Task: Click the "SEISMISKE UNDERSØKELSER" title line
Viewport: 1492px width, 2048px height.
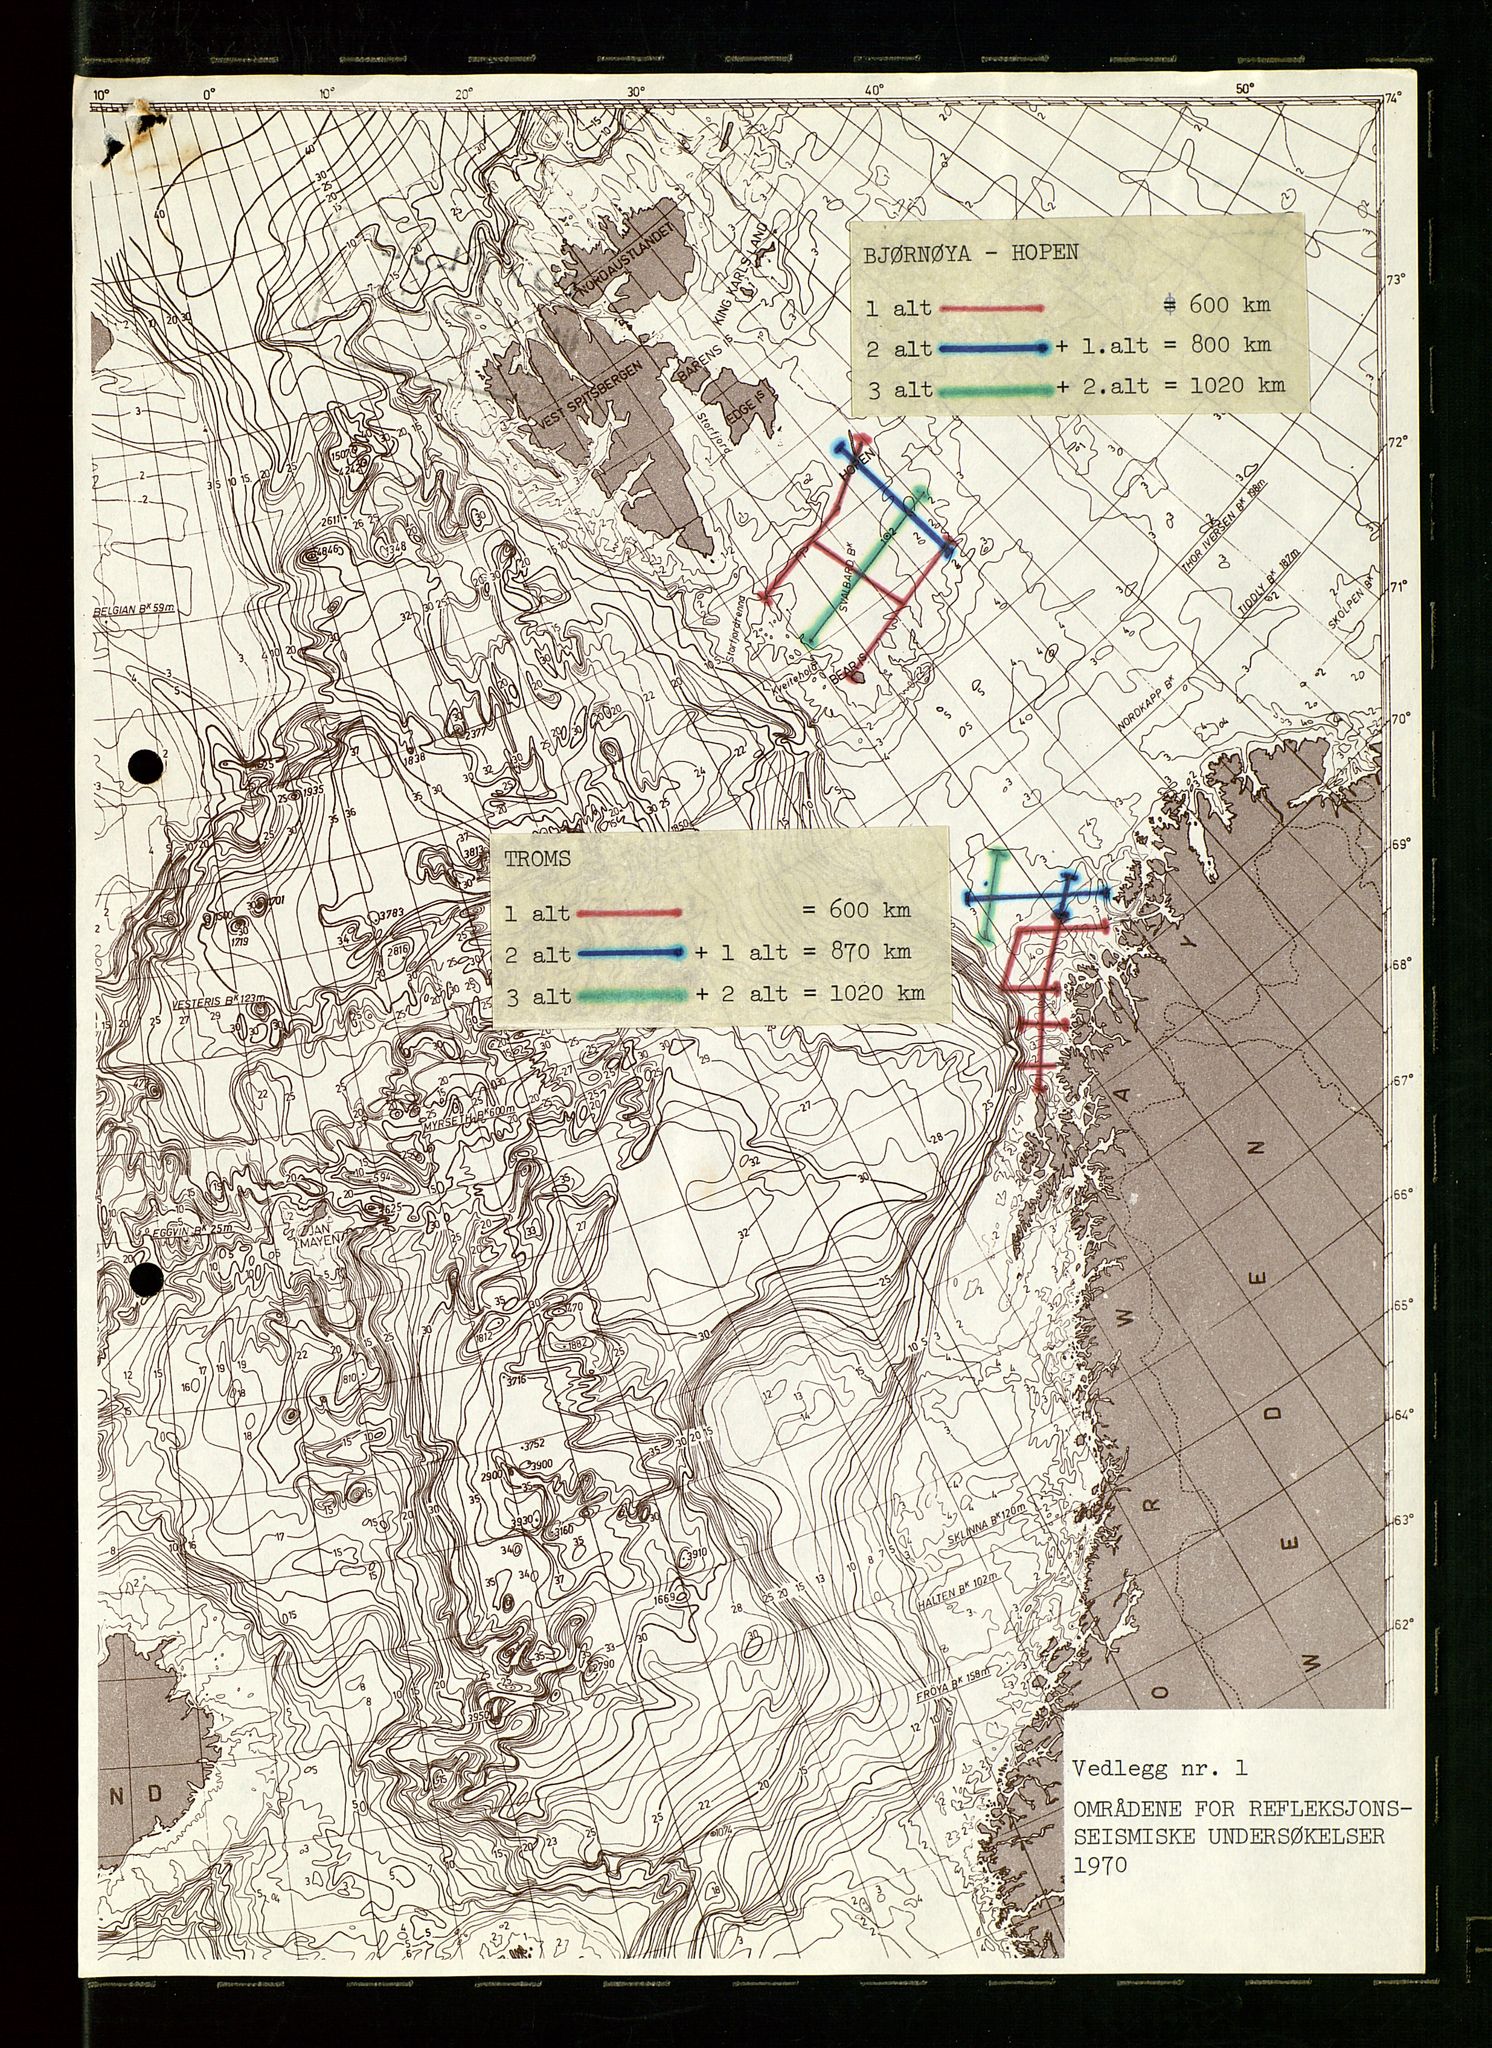Action: (x=1228, y=1837)
